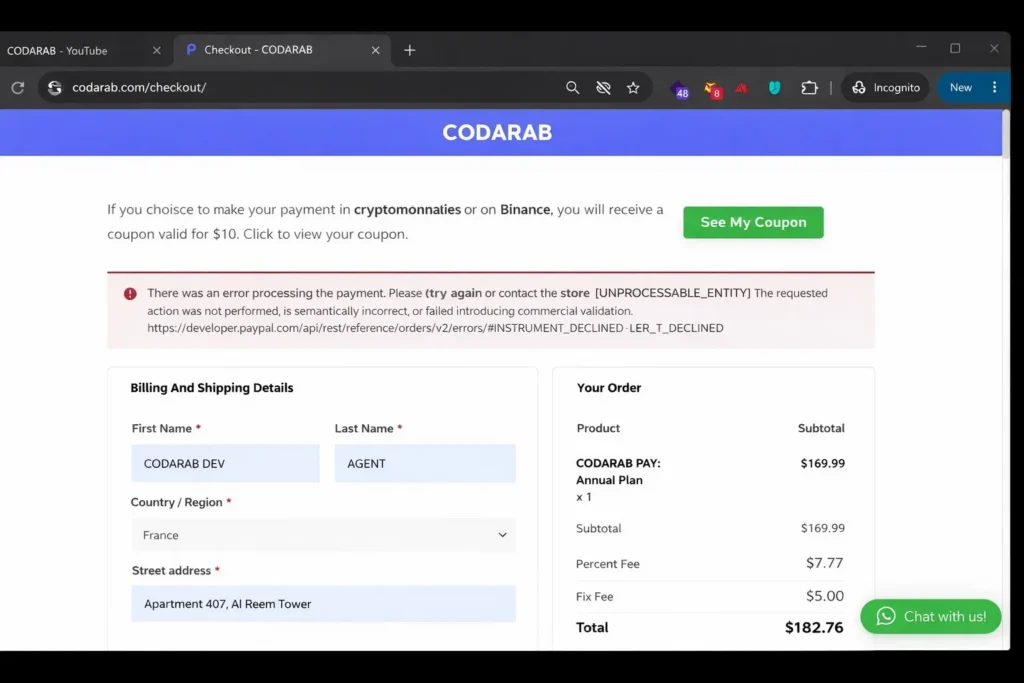1024x683 pixels.
Task: Open the Extensions puzzle-piece icon
Action: click(x=809, y=89)
